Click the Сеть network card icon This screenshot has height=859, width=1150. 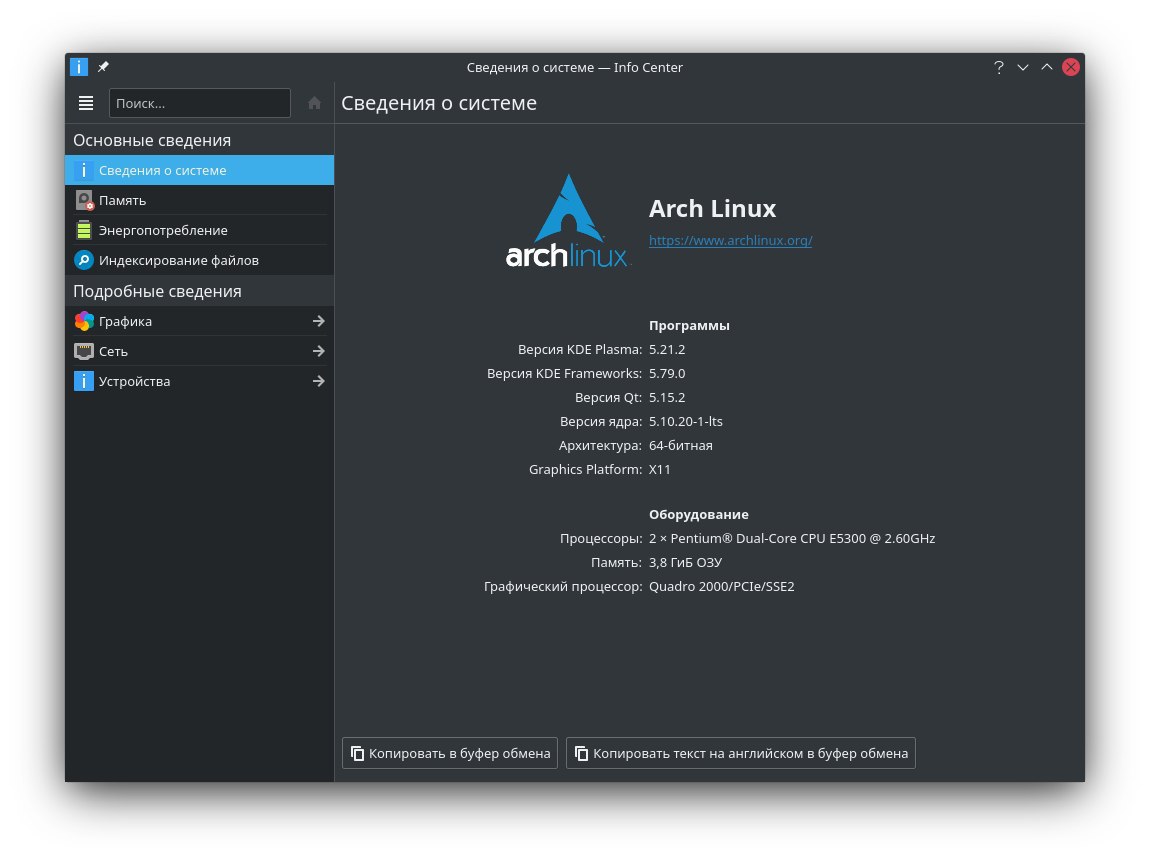[x=84, y=351]
